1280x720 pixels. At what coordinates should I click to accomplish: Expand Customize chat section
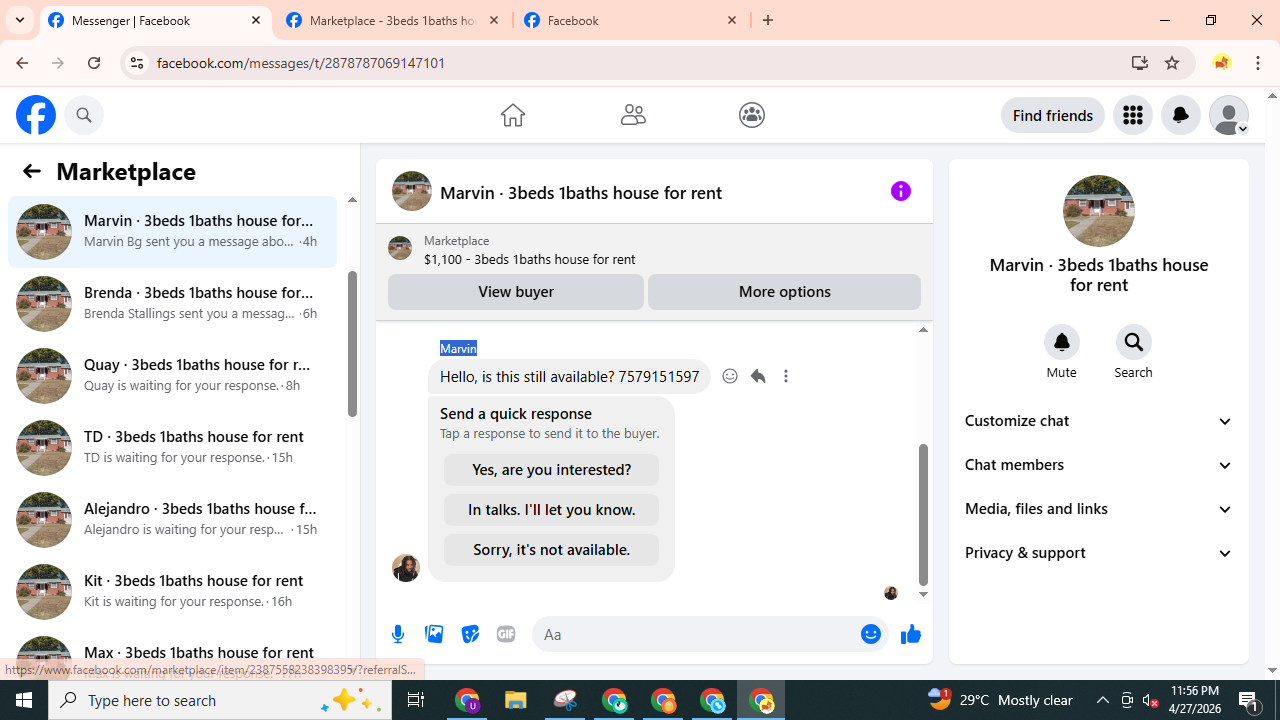coord(1099,421)
